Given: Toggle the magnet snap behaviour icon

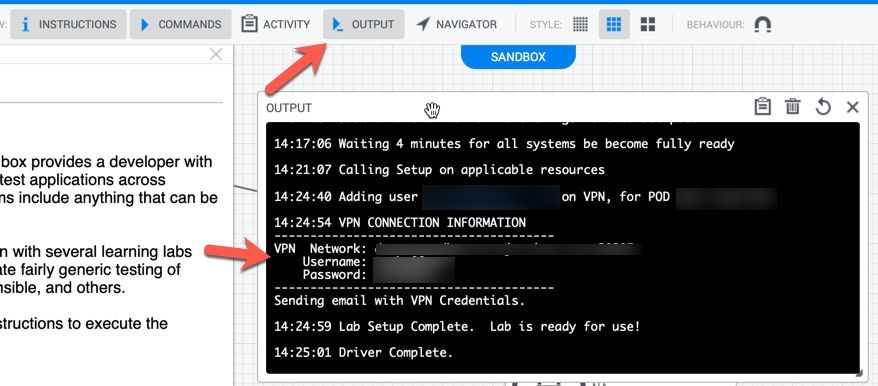Looking at the screenshot, I should pyautogui.click(x=763, y=25).
